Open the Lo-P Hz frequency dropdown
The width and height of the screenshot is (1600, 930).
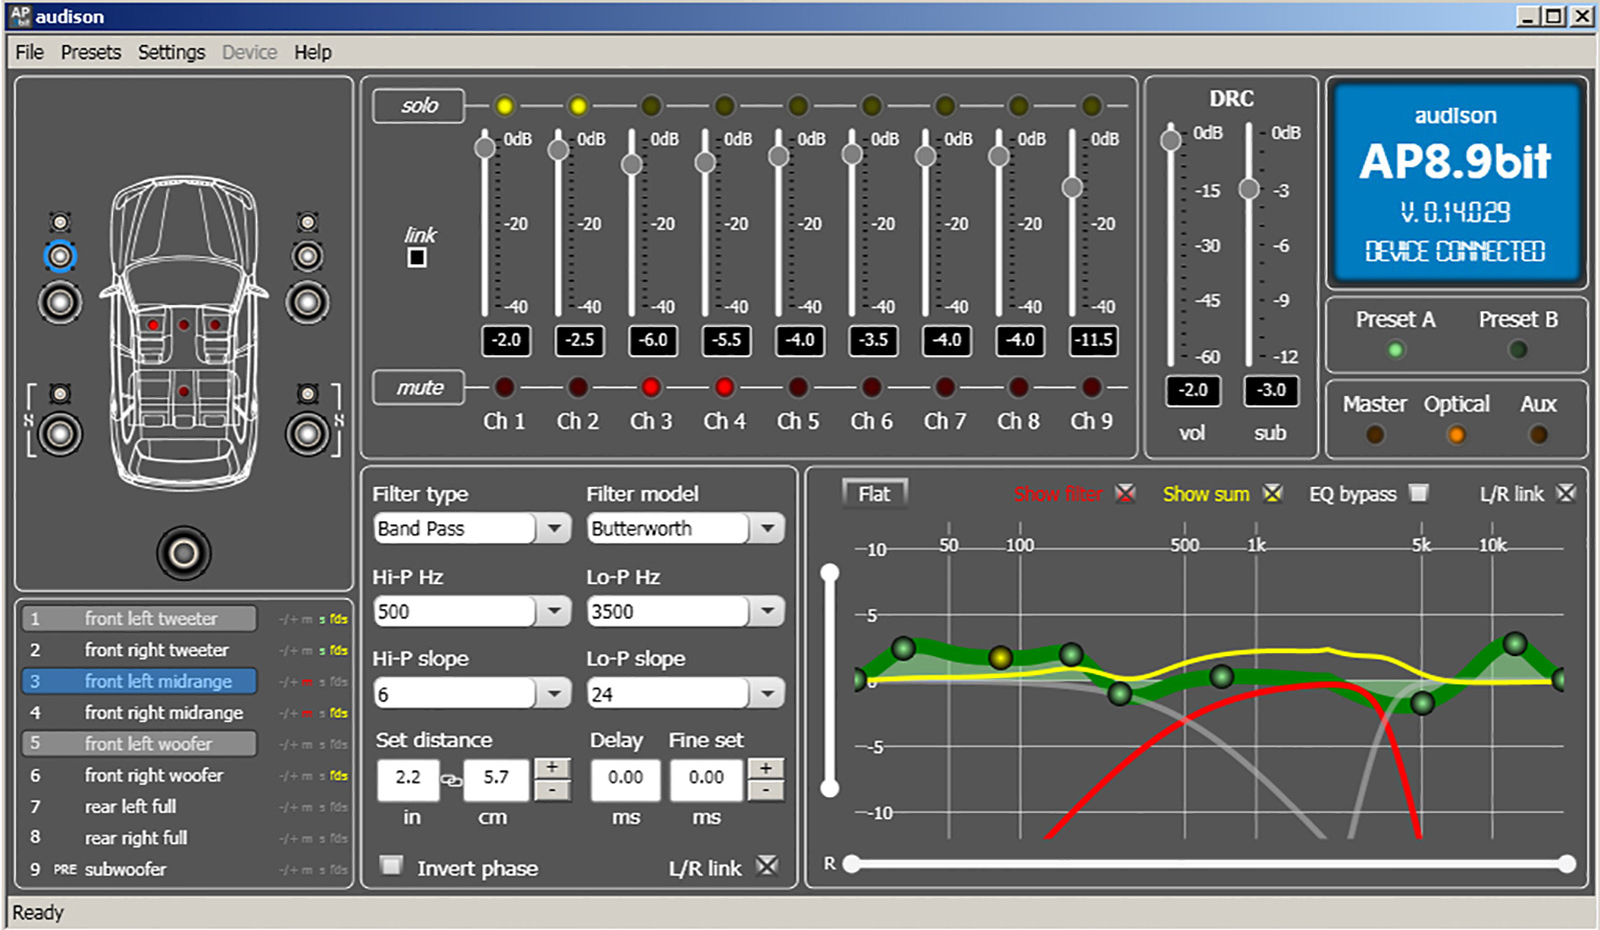tap(767, 611)
